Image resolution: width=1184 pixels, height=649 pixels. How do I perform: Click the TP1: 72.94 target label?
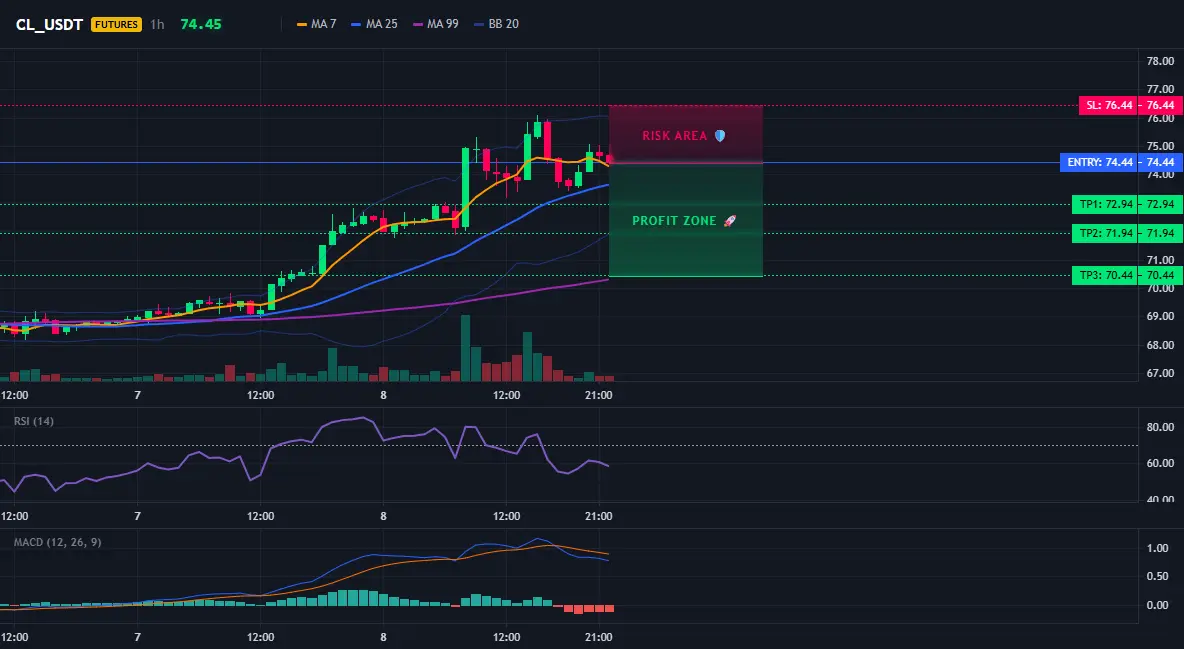tap(1127, 204)
